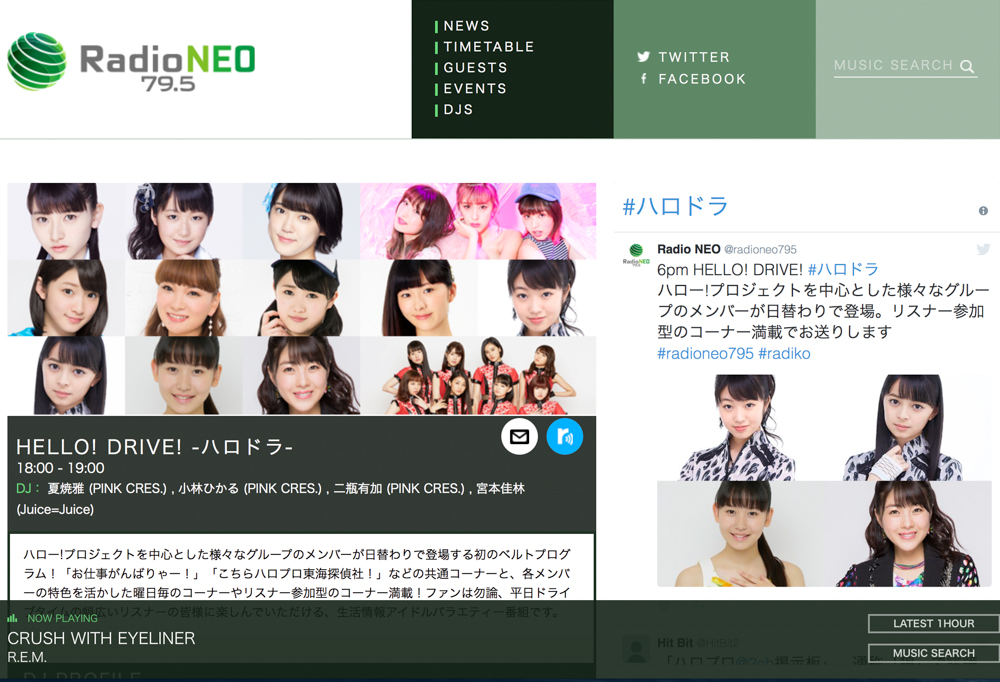Viewport: 1000px width, 682px height.
Task: Open the bottom-left photo in the tweet
Action: pyautogui.click(x=740, y=534)
